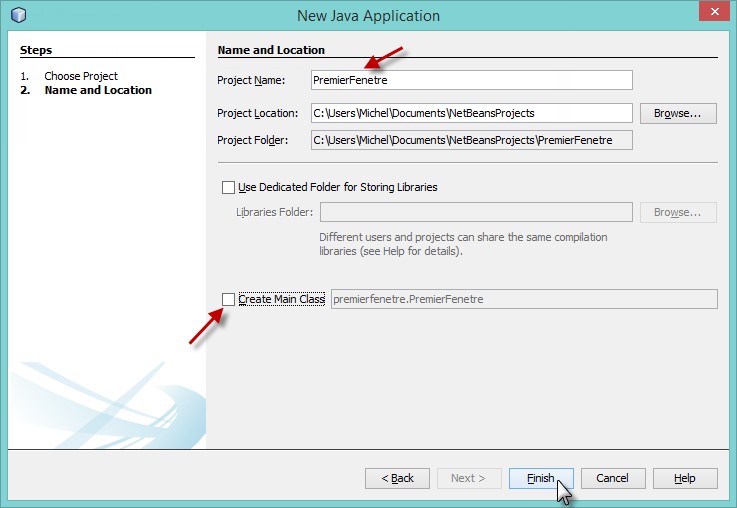Click the Project Folder text field
The width and height of the screenshot is (737, 508).
click(471, 140)
